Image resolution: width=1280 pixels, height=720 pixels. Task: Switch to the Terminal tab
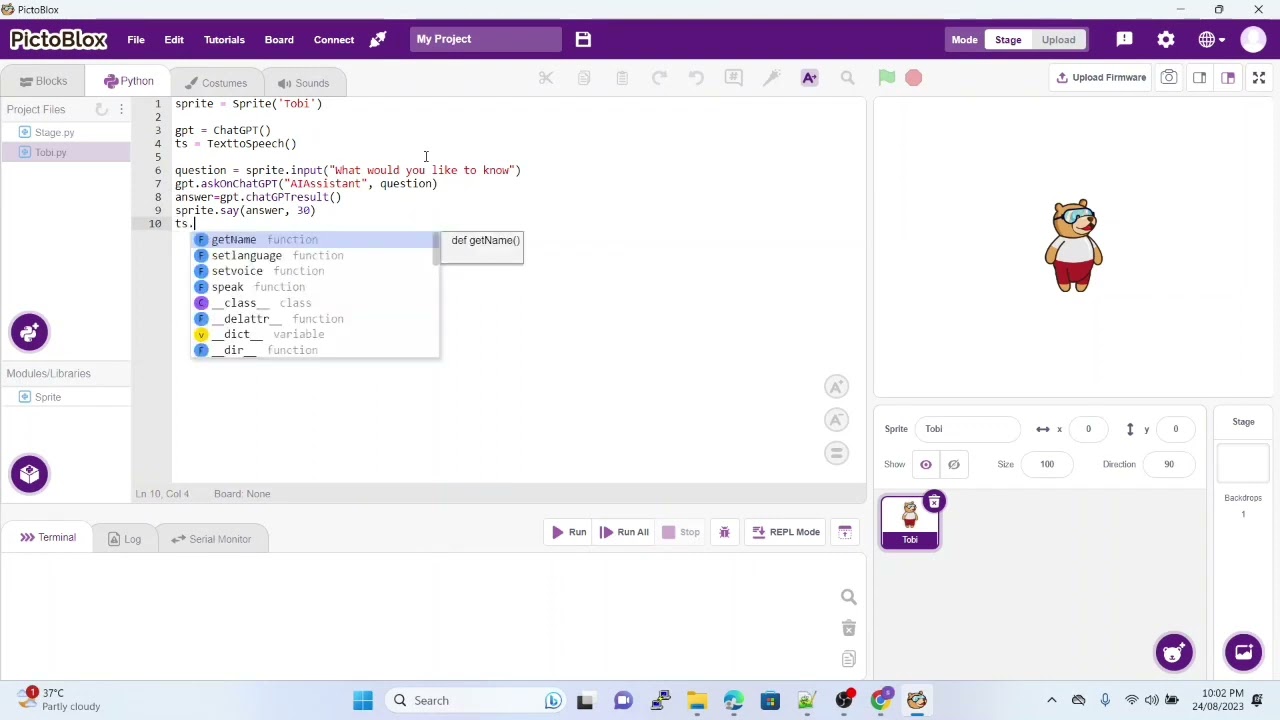(x=48, y=538)
